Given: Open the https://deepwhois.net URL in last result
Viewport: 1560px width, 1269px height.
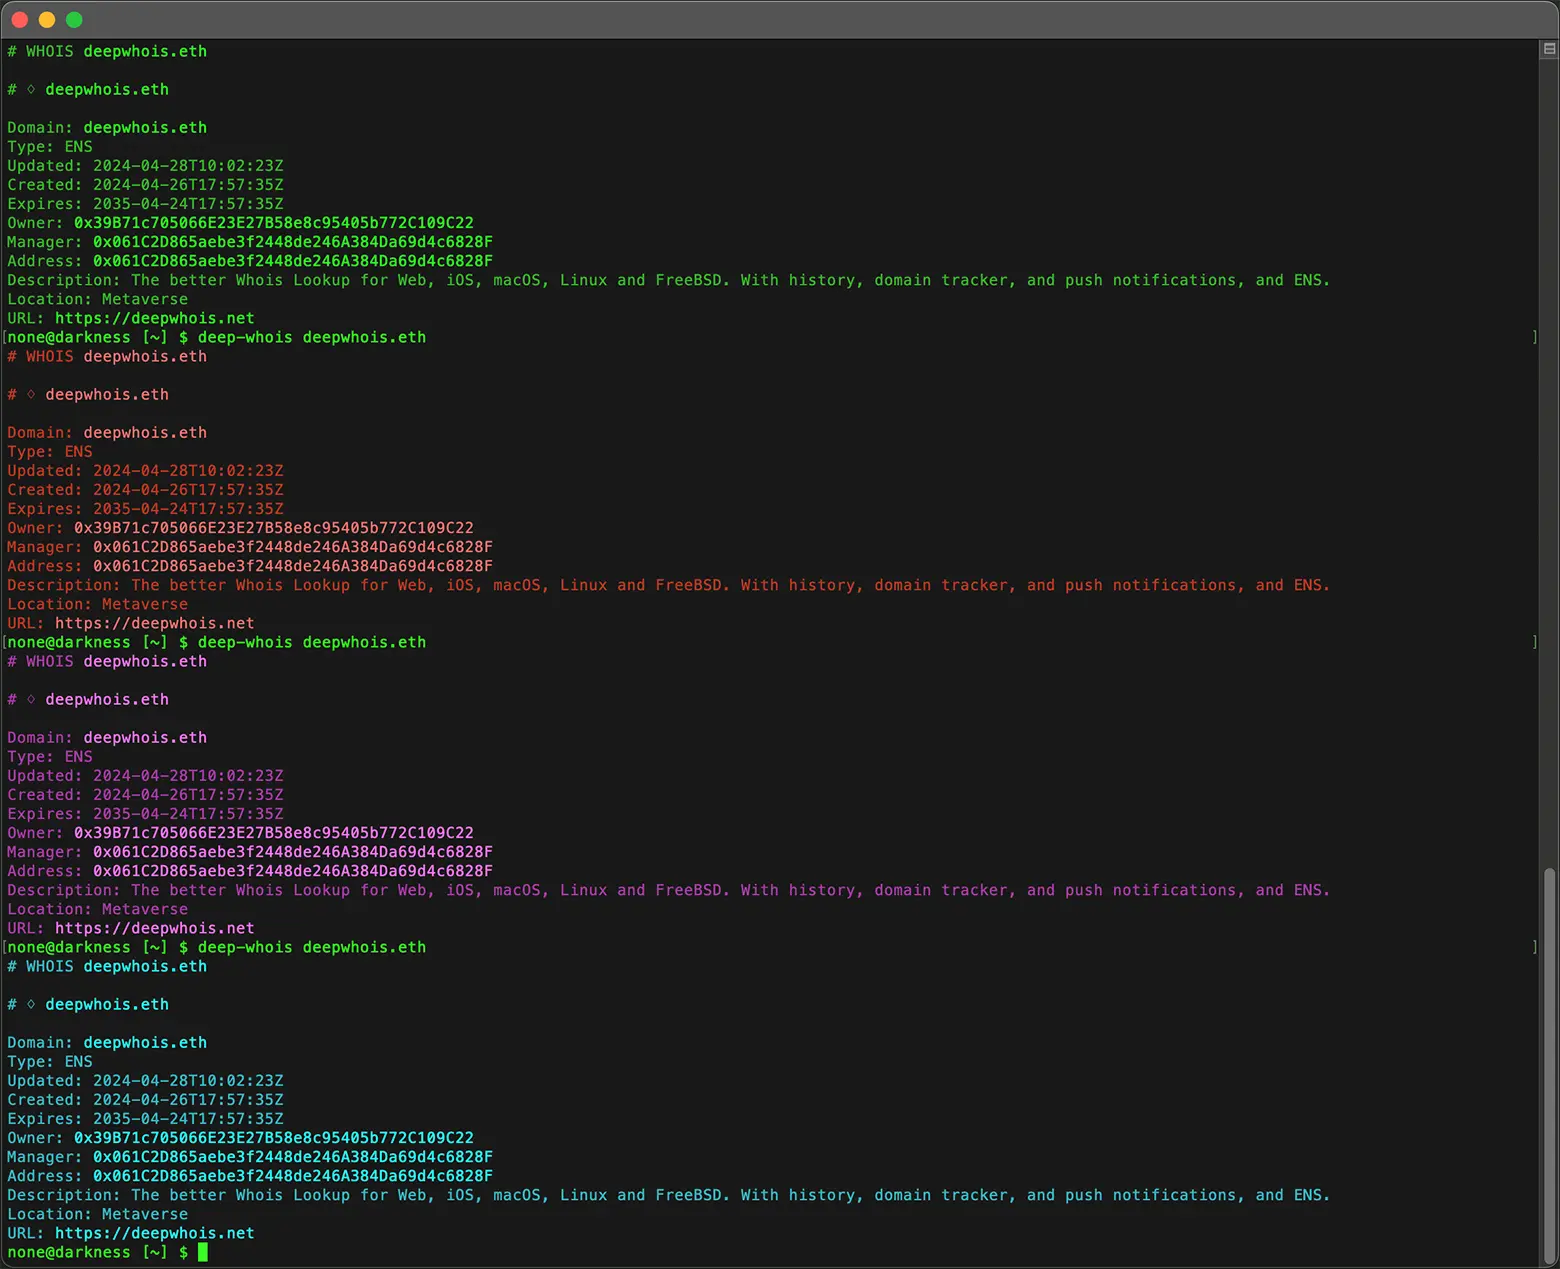Looking at the screenshot, I should pyautogui.click(x=154, y=1233).
